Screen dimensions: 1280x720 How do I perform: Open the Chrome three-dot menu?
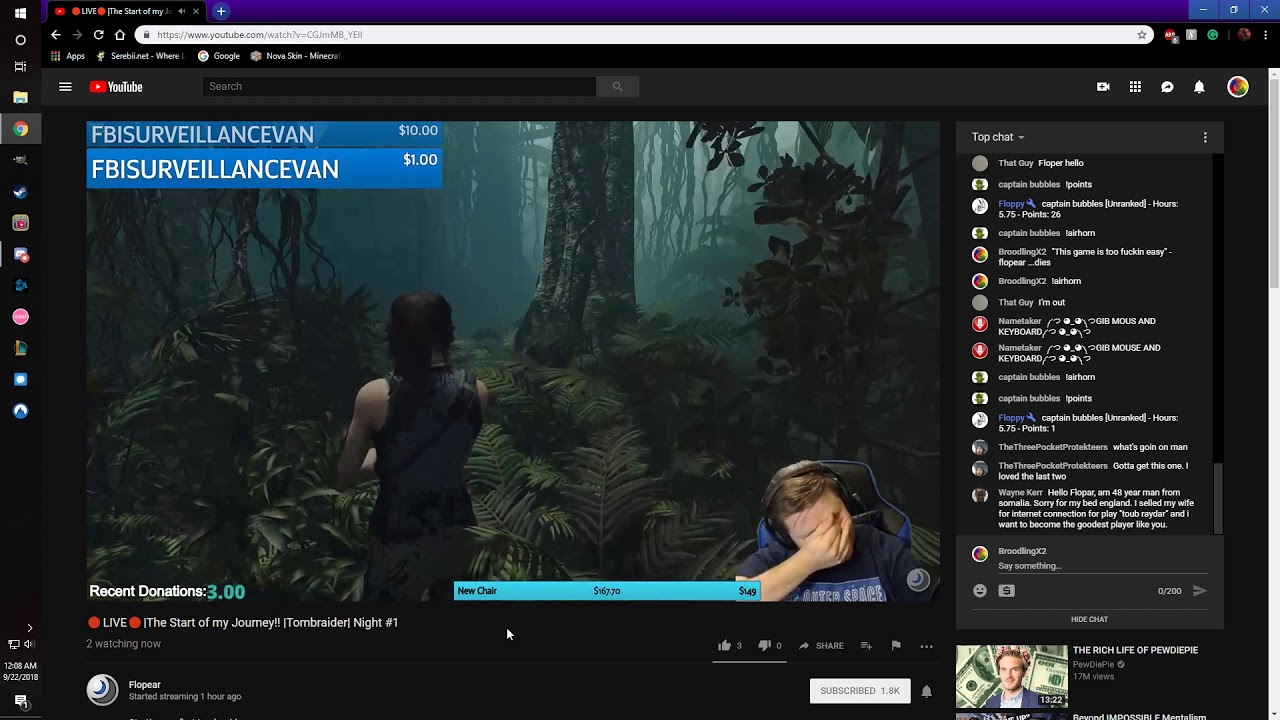(1265, 35)
